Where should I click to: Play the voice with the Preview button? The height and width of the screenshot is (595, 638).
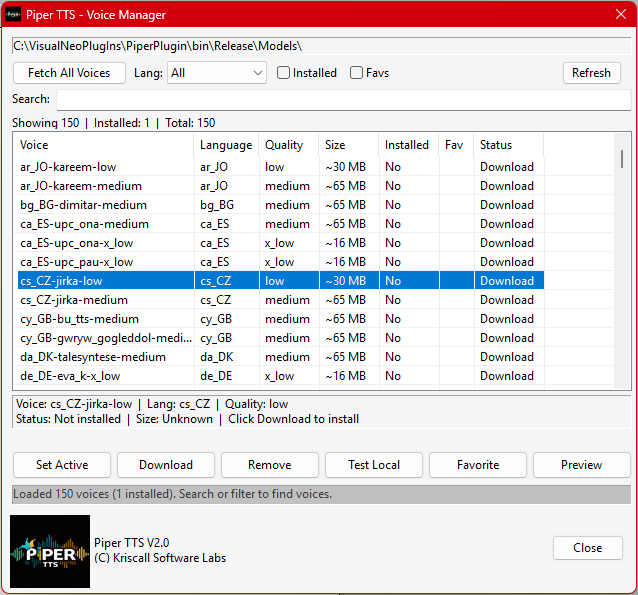581,465
